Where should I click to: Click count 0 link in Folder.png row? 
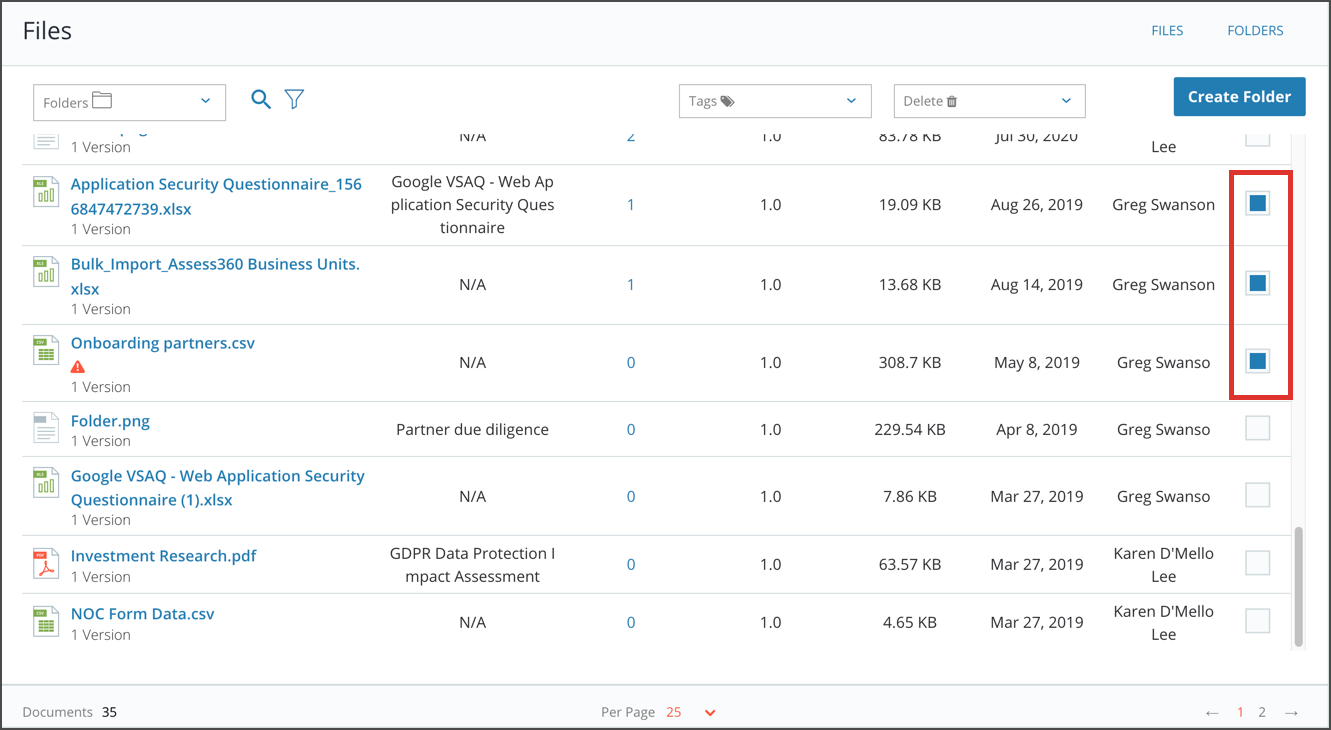tap(631, 430)
